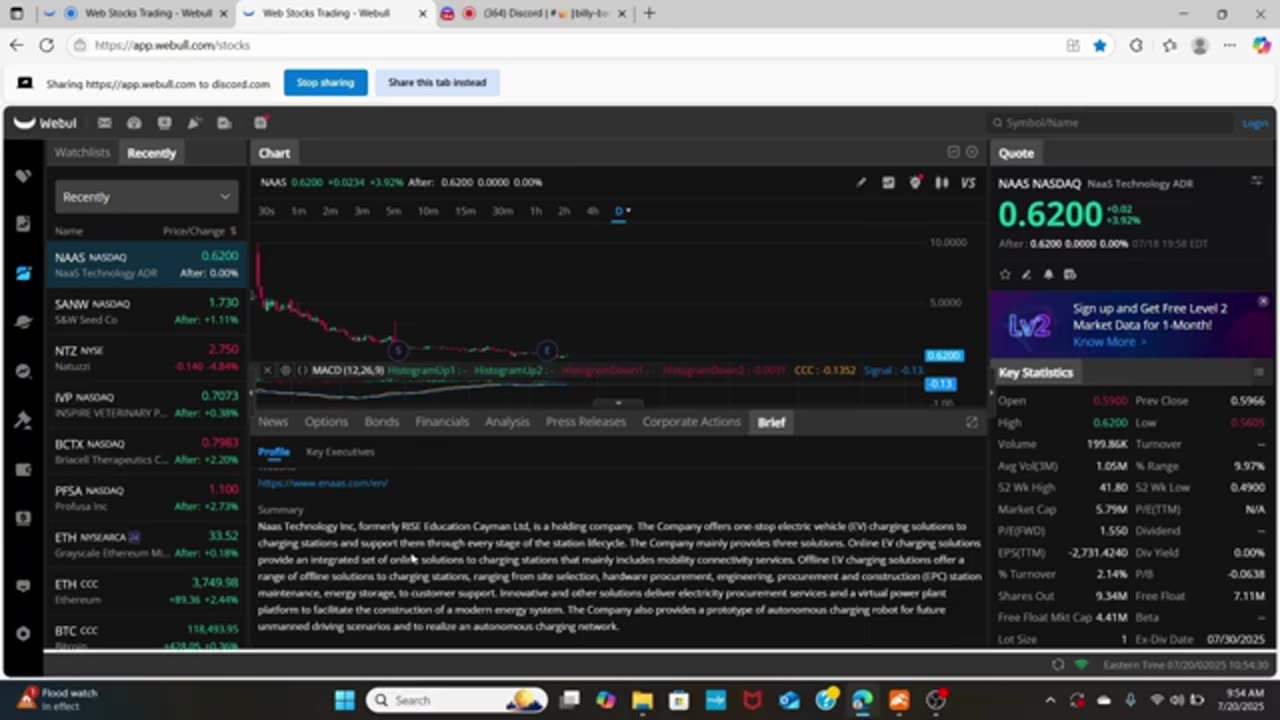Minimize Chart widget with square icon

pos(953,152)
